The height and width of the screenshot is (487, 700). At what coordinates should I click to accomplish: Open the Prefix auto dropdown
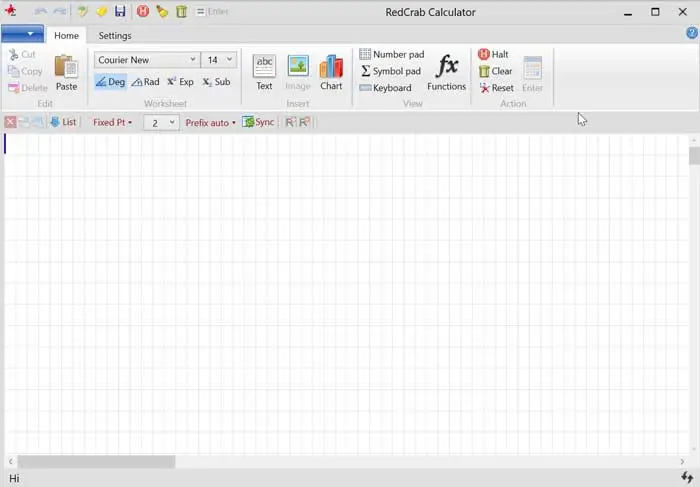click(x=210, y=122)
